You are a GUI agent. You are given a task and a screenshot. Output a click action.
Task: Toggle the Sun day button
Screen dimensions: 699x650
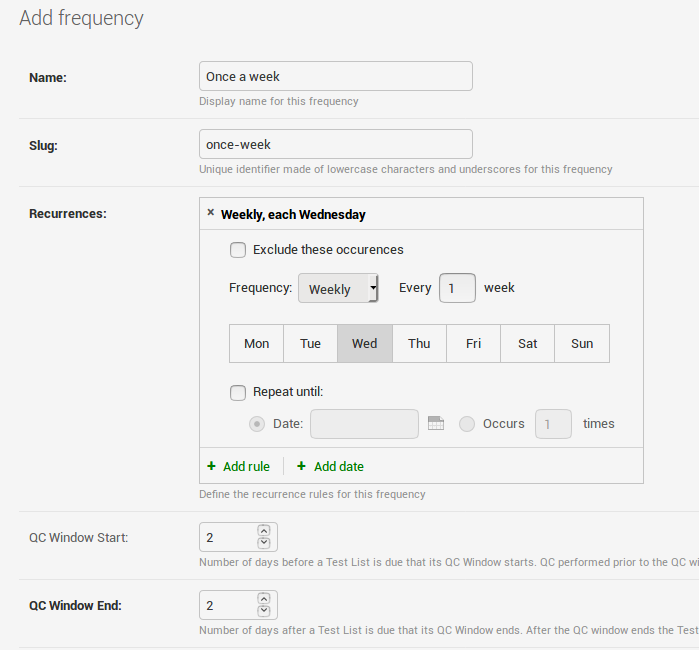(x=582, y=344)
